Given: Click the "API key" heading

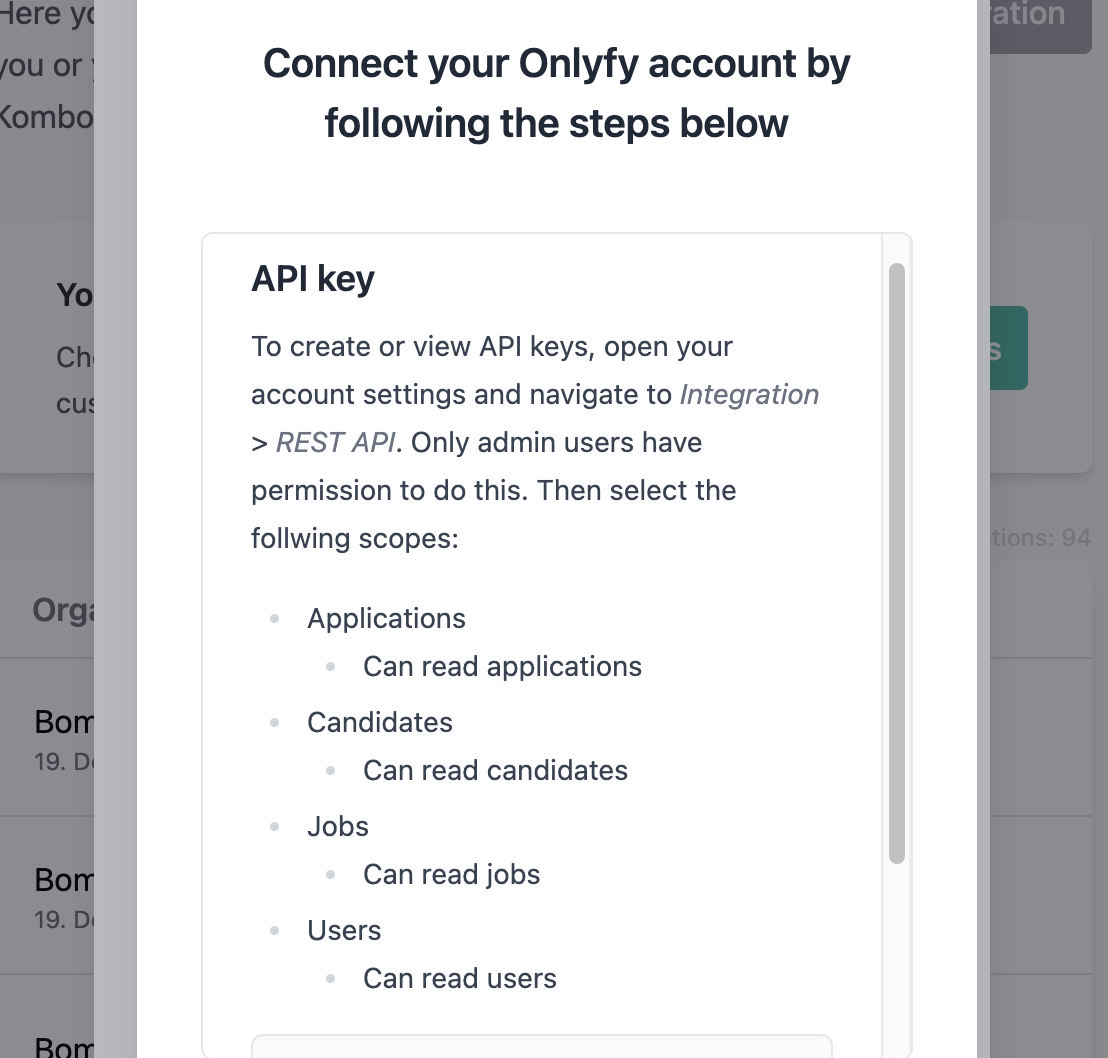Looking at the screenshot, I should [x=313, y=278].
